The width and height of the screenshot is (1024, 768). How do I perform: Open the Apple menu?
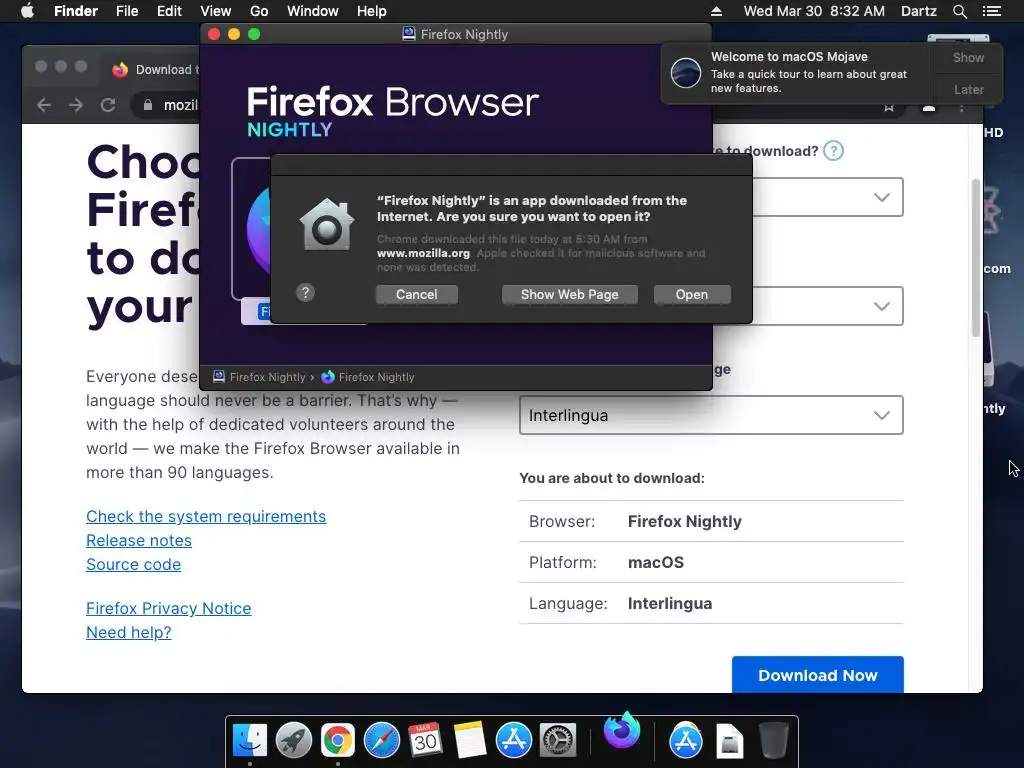(27, 11)
